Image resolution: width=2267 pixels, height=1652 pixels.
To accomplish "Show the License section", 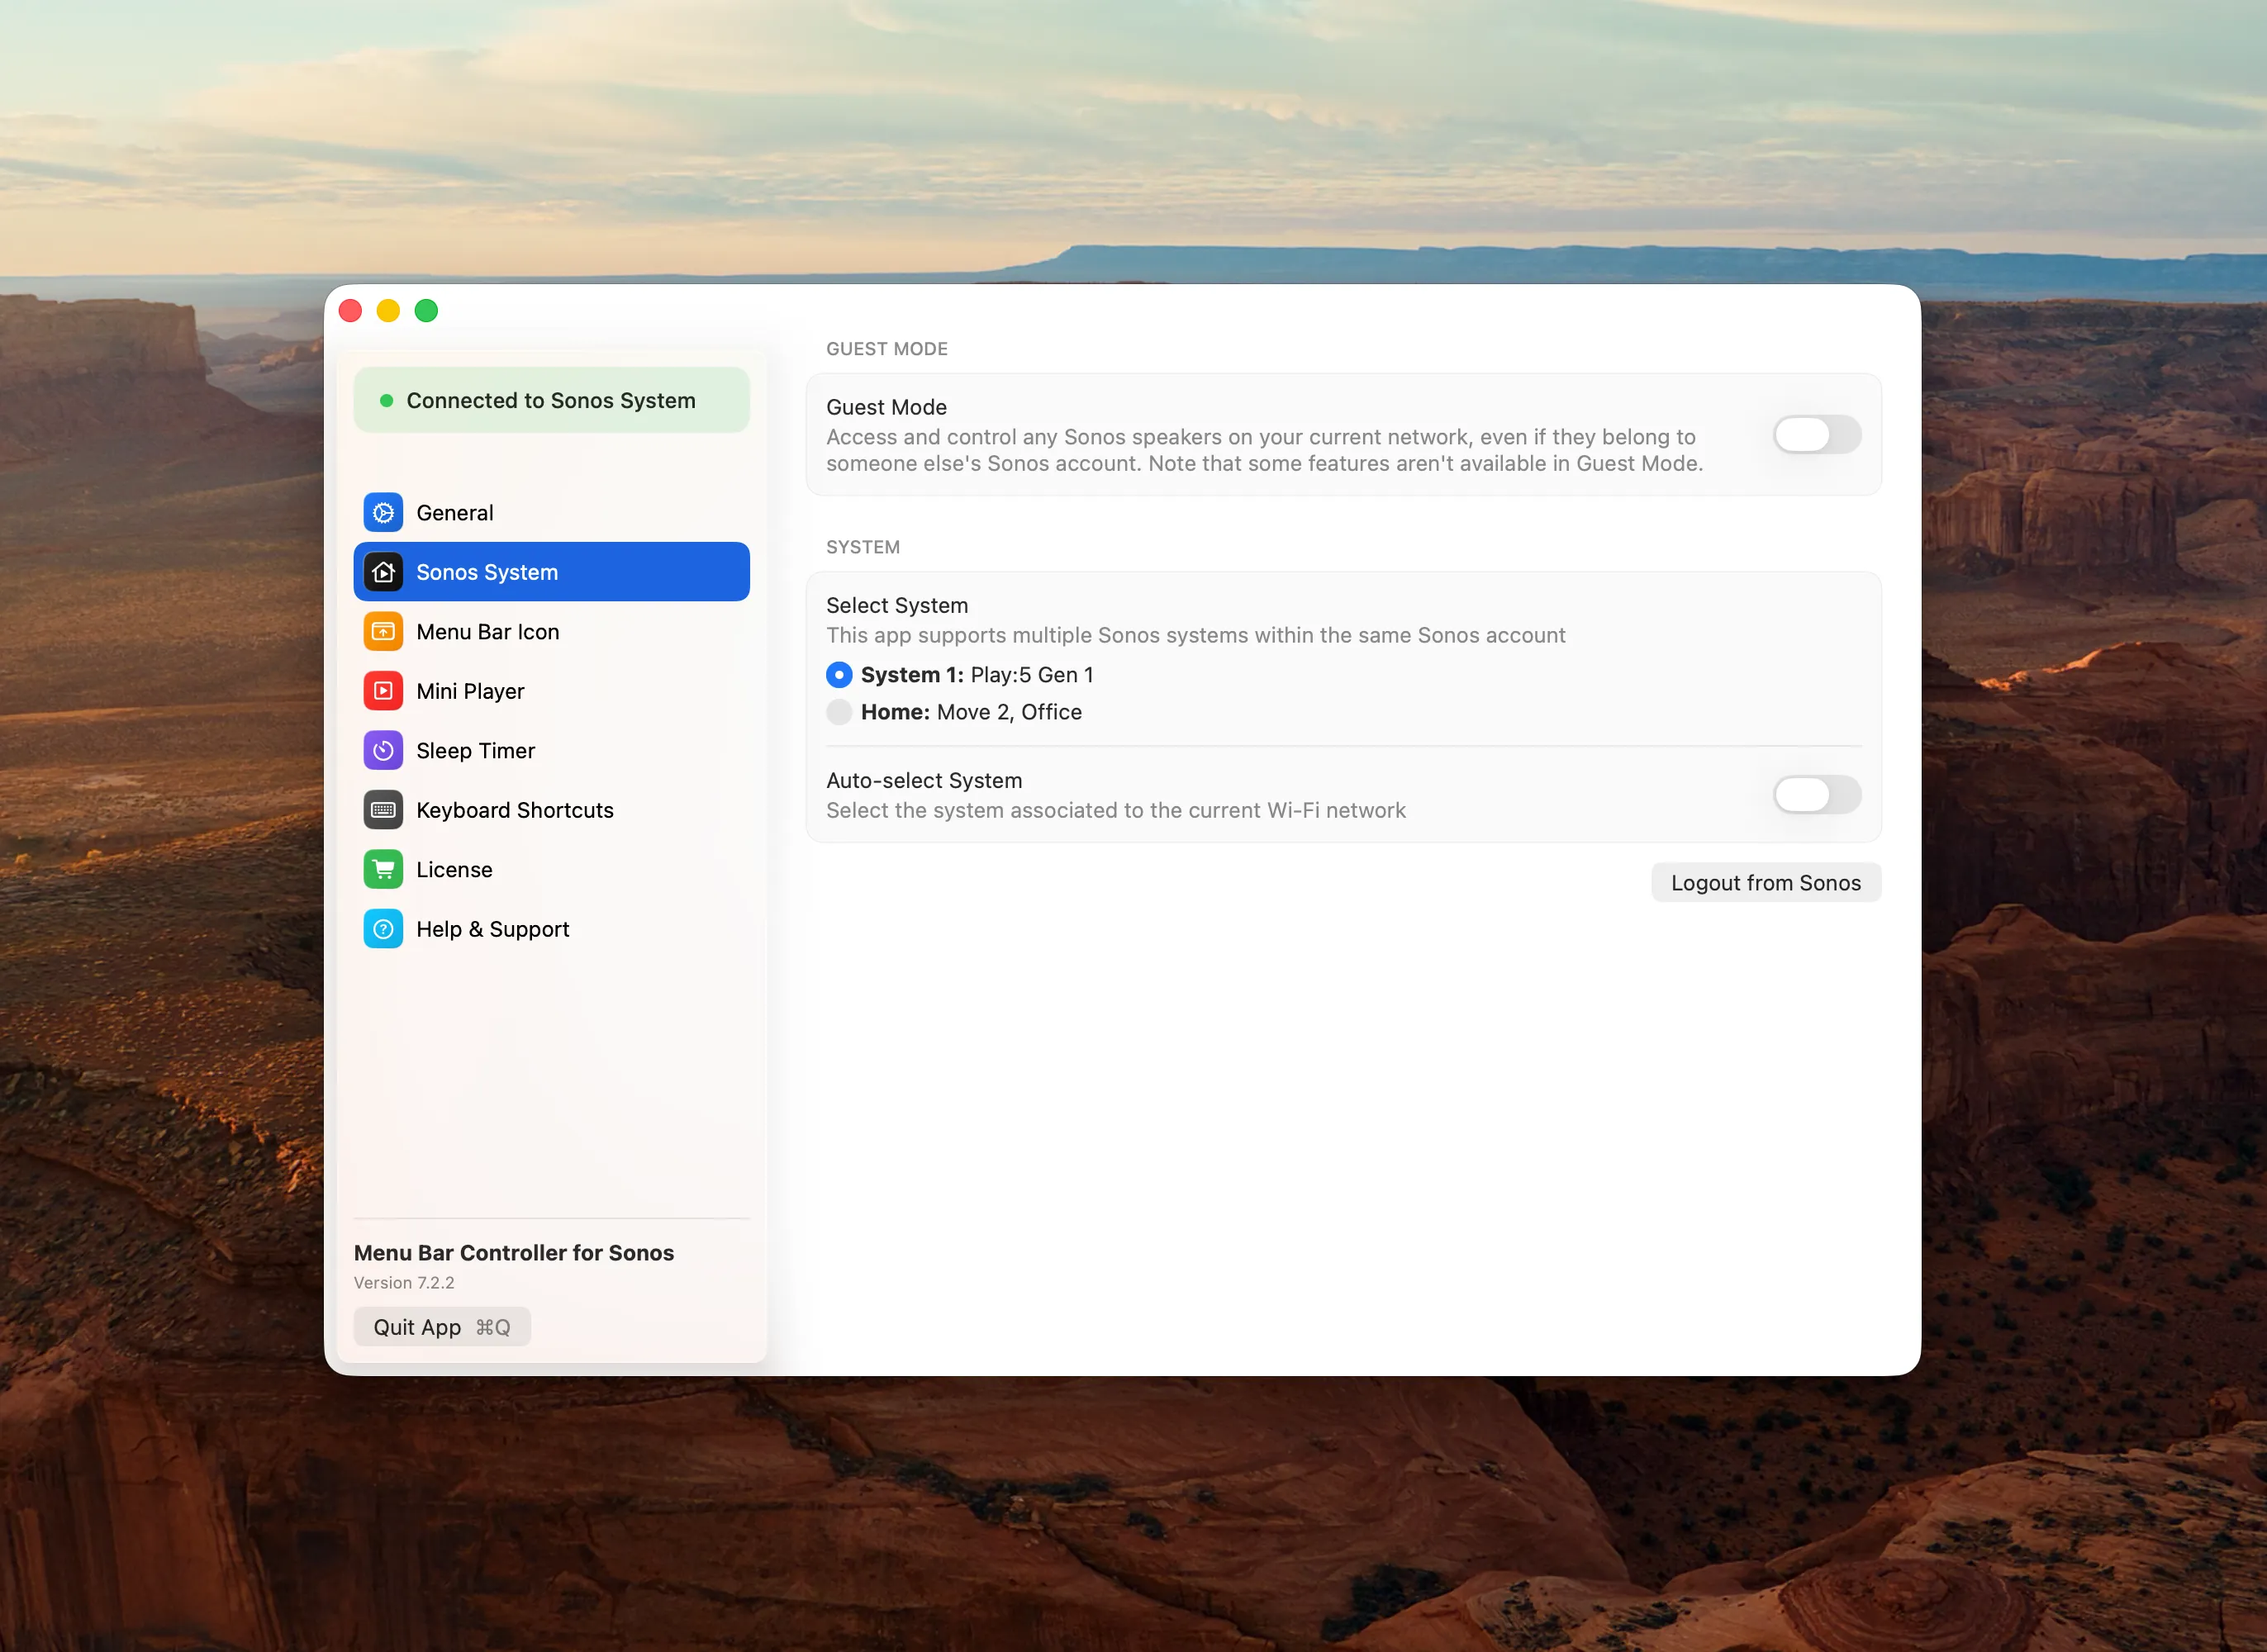I will click(x=552, y=870).
